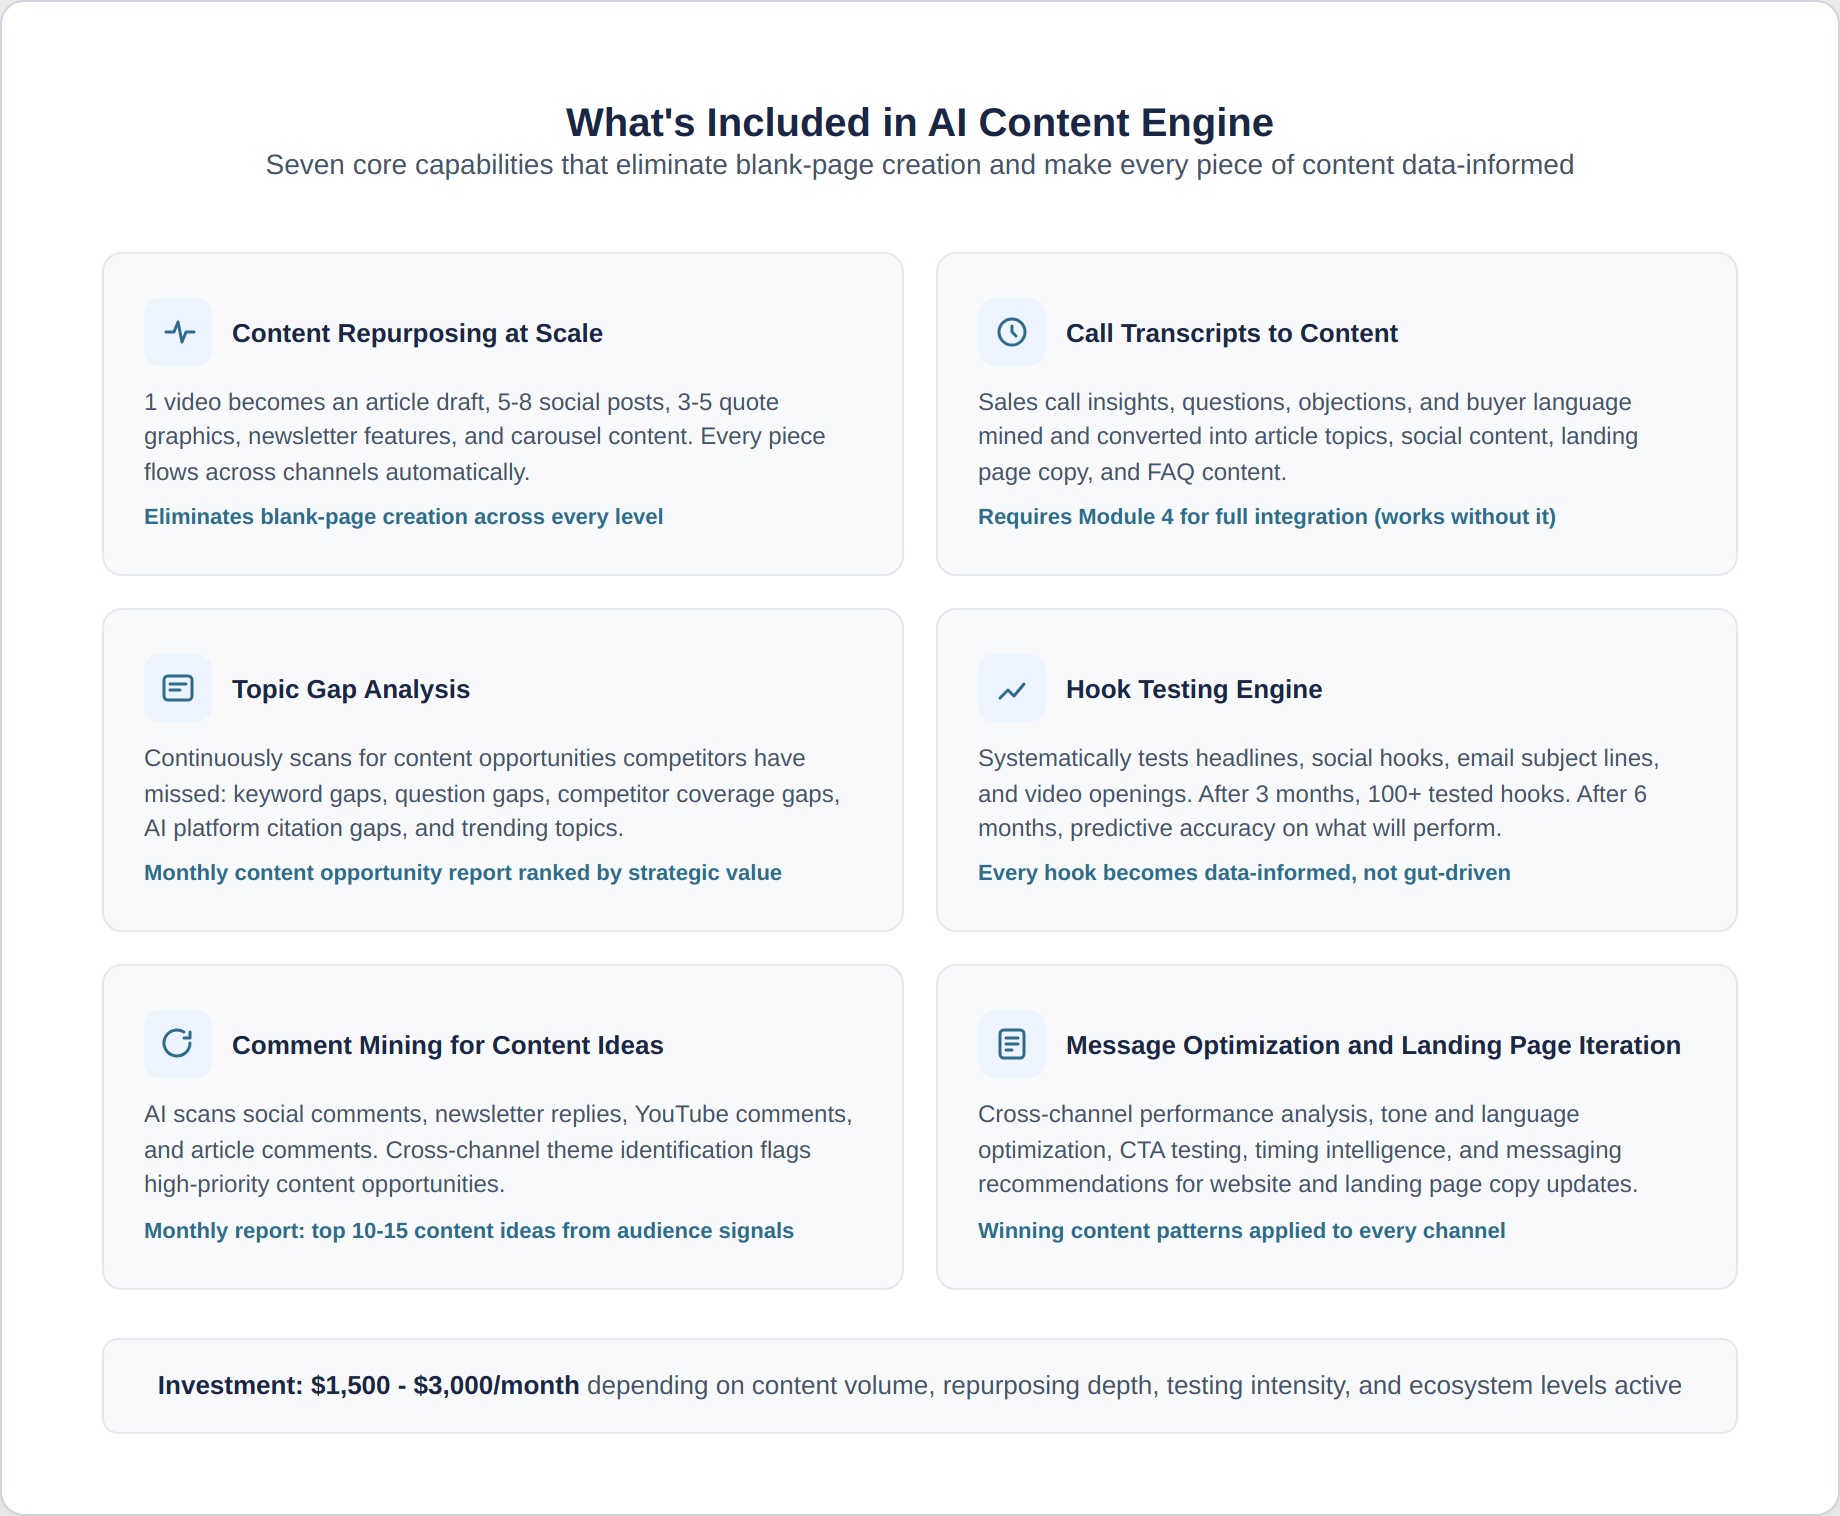
Task: Click "Winning content patterns applied to every channel"
Action: click(x=1241, y=1231)
